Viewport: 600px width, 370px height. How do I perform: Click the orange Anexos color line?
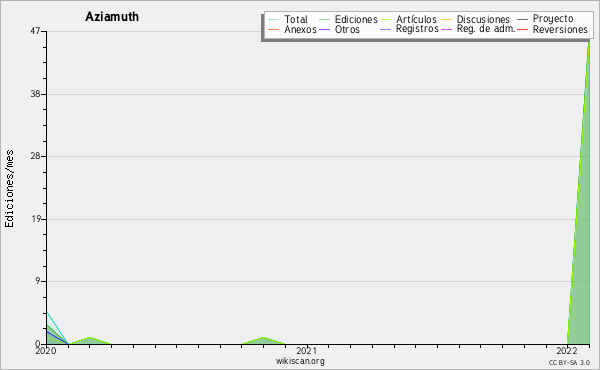pyautogui.click(x=274, y=29)
